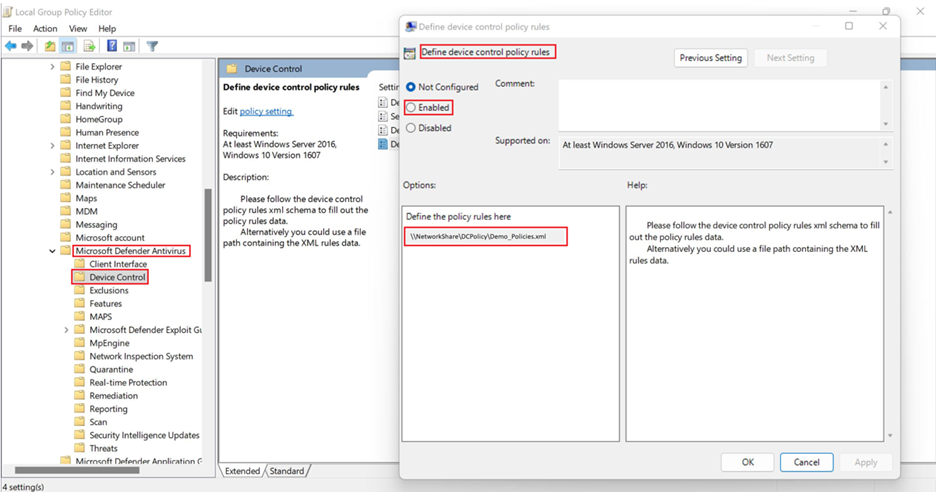Click the Maps folder icon
The image size is (936, 492).
click(66, 198)
